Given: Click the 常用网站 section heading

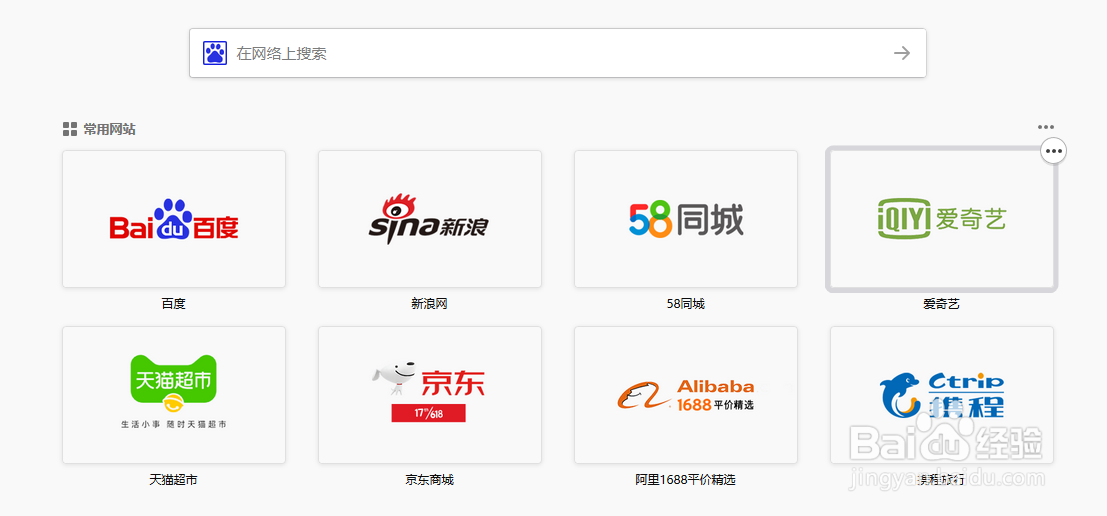Looking at the screenshot, I should [x=109, y=129].
